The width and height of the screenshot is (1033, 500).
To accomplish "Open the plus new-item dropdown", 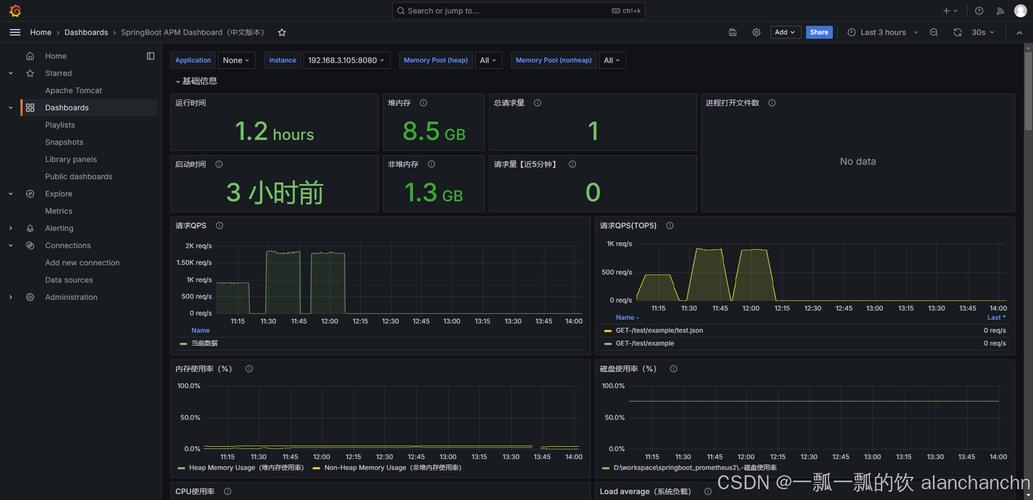I will click(x=950, y=11).
